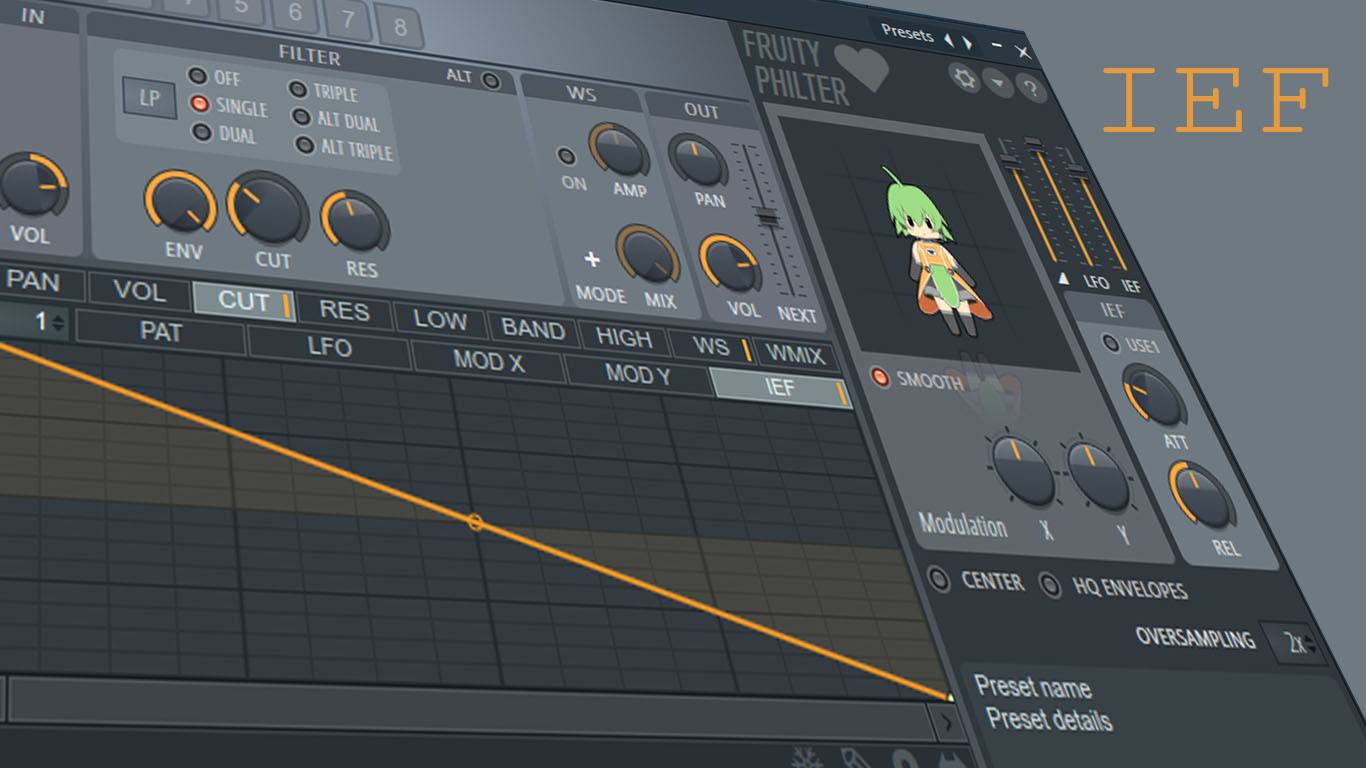Viewport: 1366px width, 768px height.
Task: Toggle the filter ALT switch
Action: (x=490, y=80)
